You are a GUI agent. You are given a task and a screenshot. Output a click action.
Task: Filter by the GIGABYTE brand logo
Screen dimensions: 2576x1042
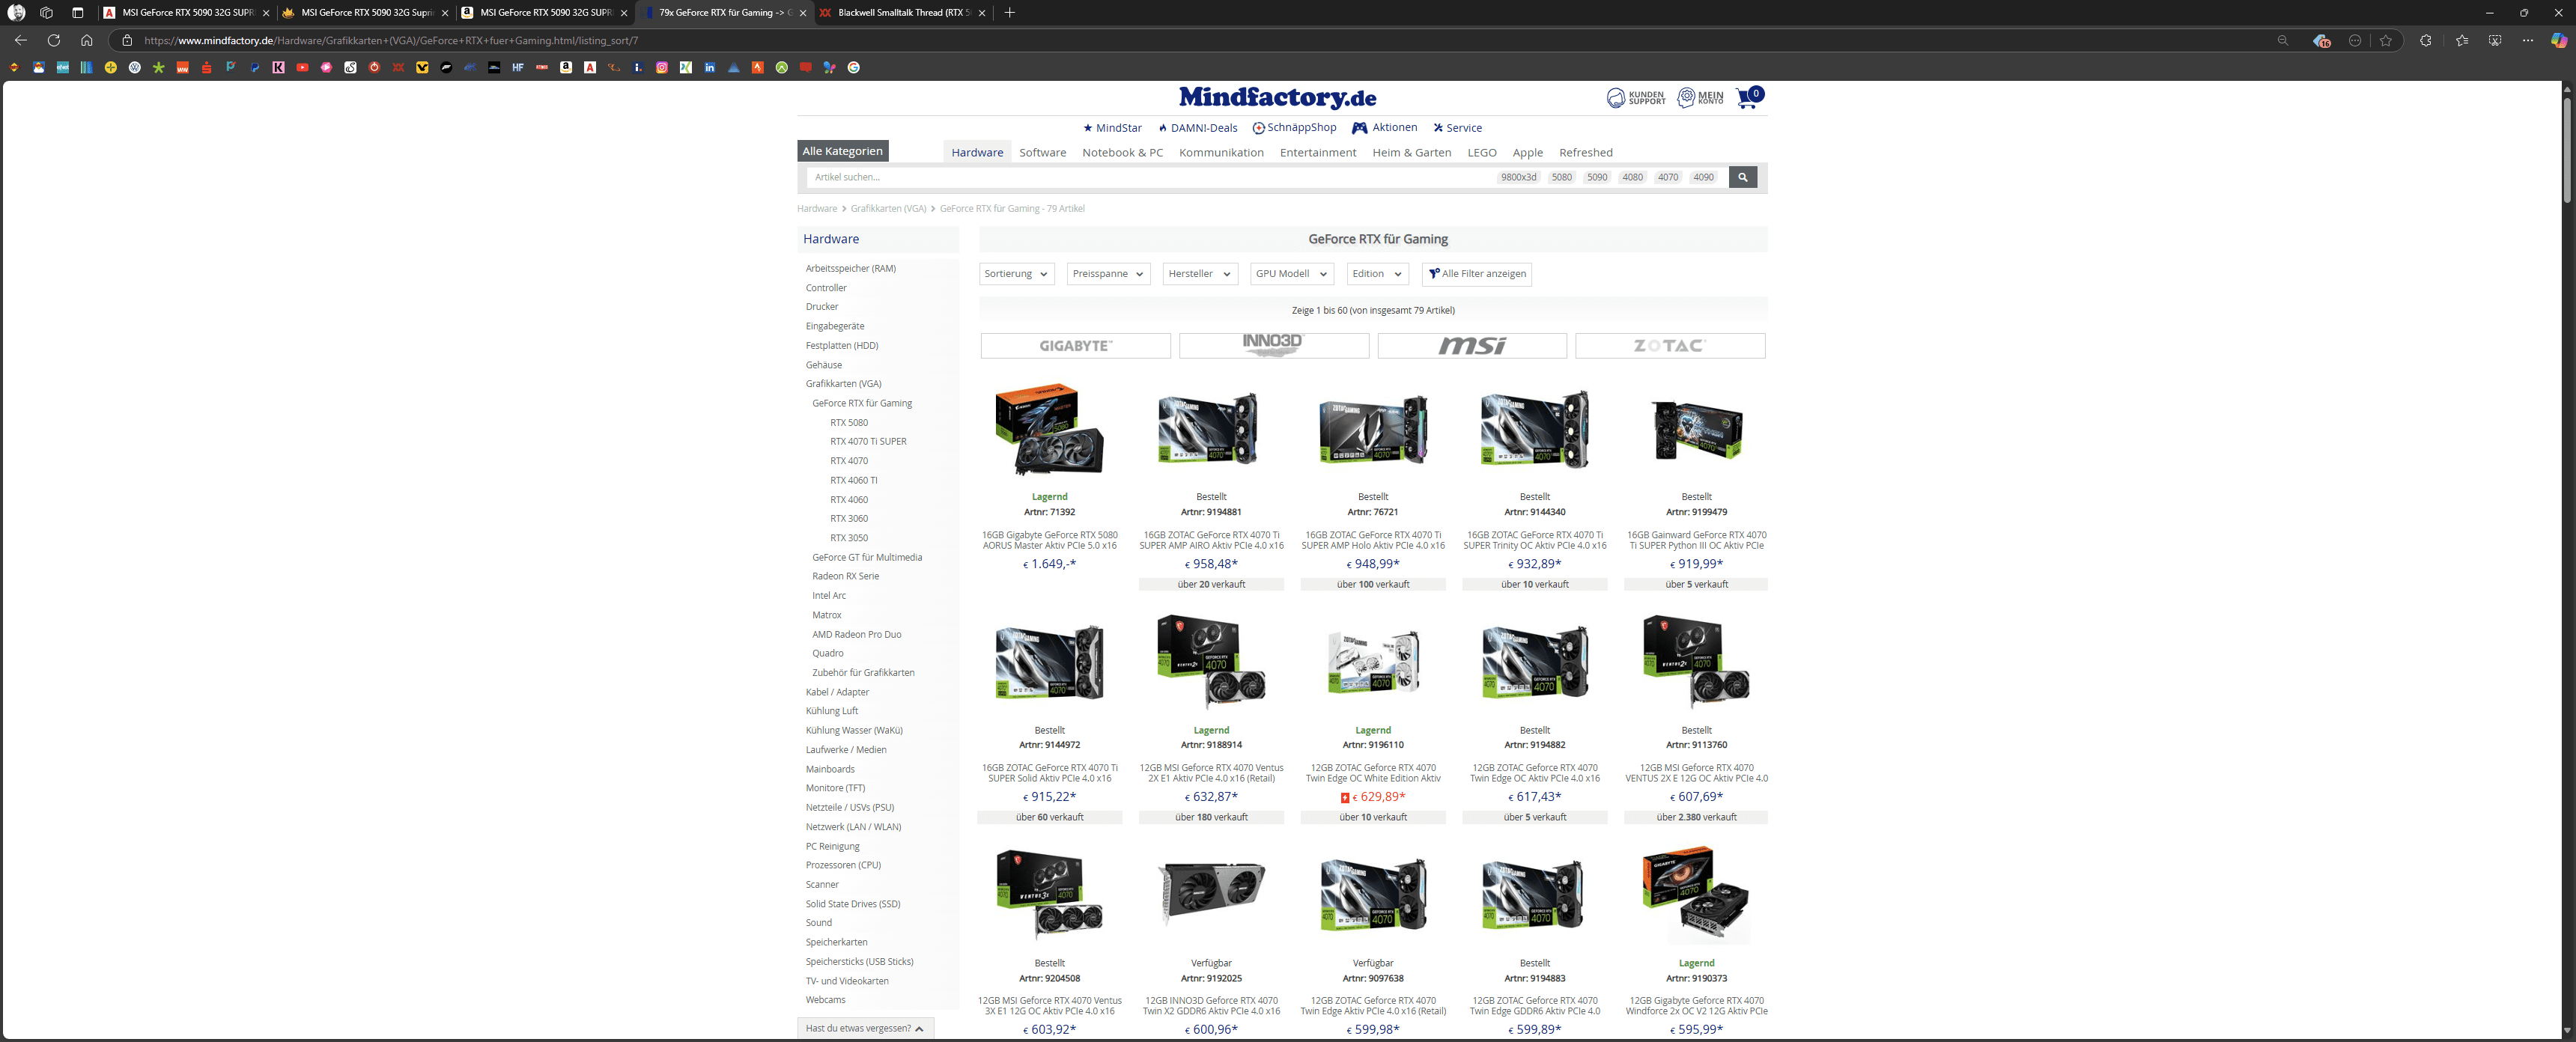(1075, 346)
